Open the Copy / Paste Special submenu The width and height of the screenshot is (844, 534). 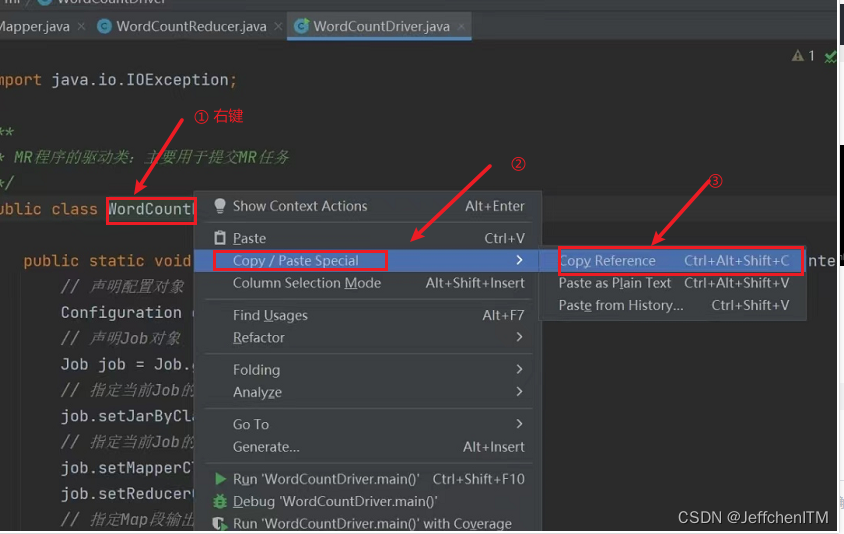368,261
